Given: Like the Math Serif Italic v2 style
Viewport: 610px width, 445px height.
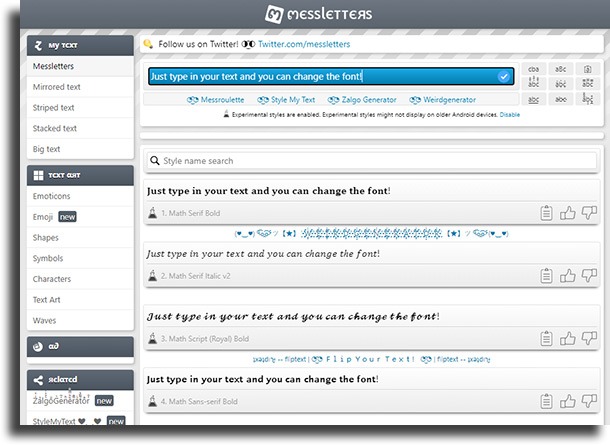Looking at the screenshot, I should (568, 276).
